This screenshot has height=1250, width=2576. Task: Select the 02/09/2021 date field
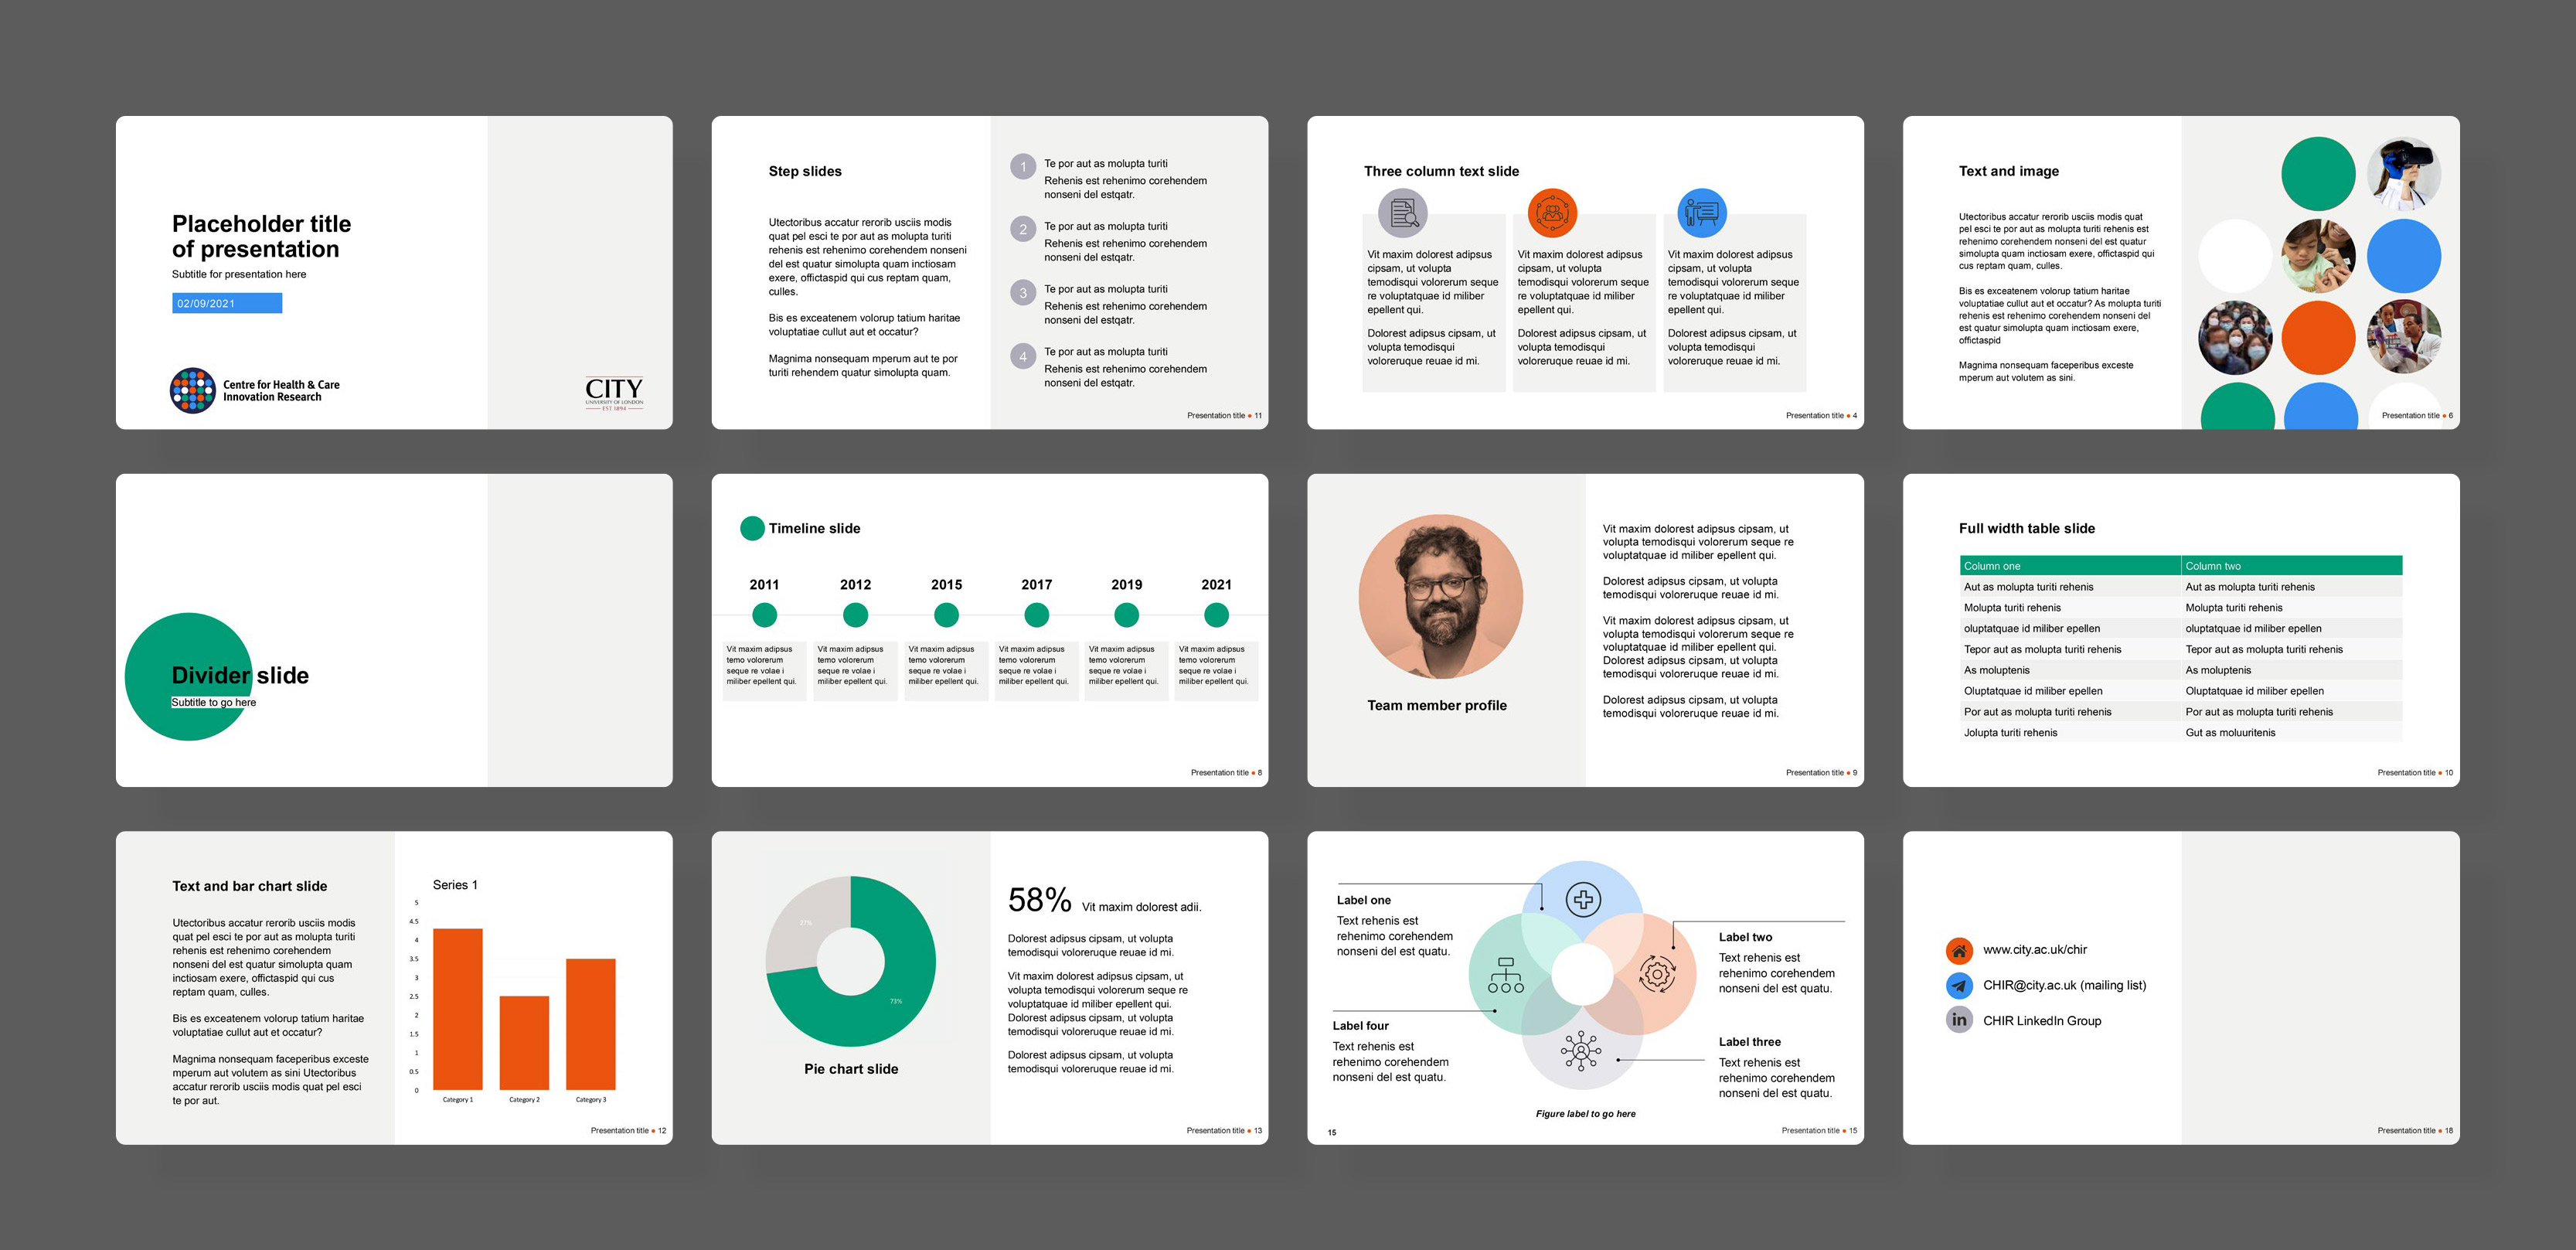coord(227,303)
